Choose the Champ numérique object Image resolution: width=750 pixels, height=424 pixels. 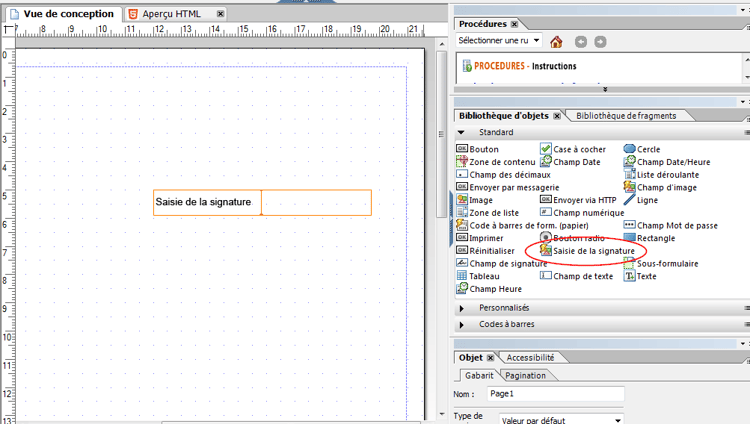tap(582, 212)
